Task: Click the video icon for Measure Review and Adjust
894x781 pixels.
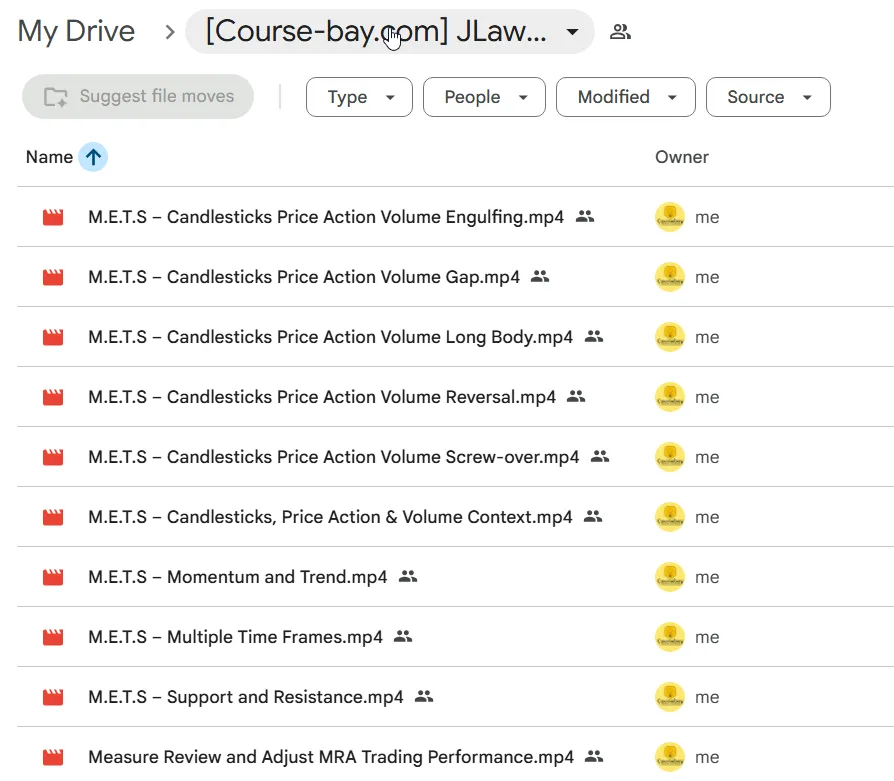Action: 53,757
